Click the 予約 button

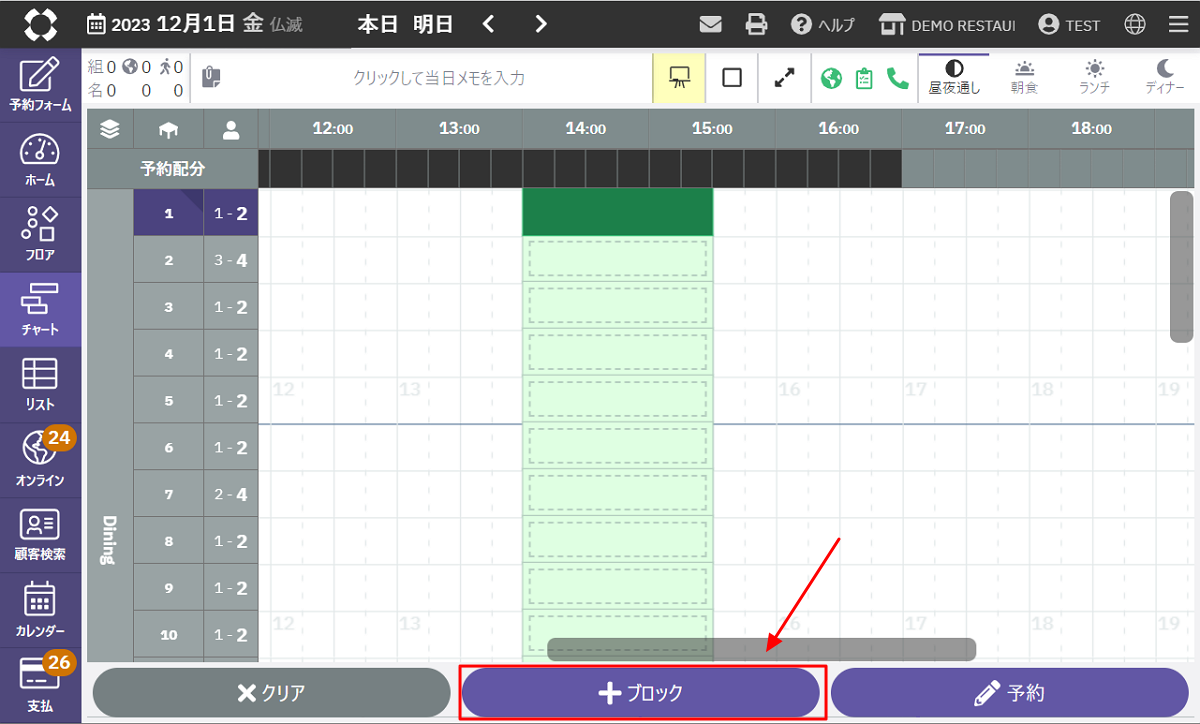pyautogui.click(x=1009, y=693)
